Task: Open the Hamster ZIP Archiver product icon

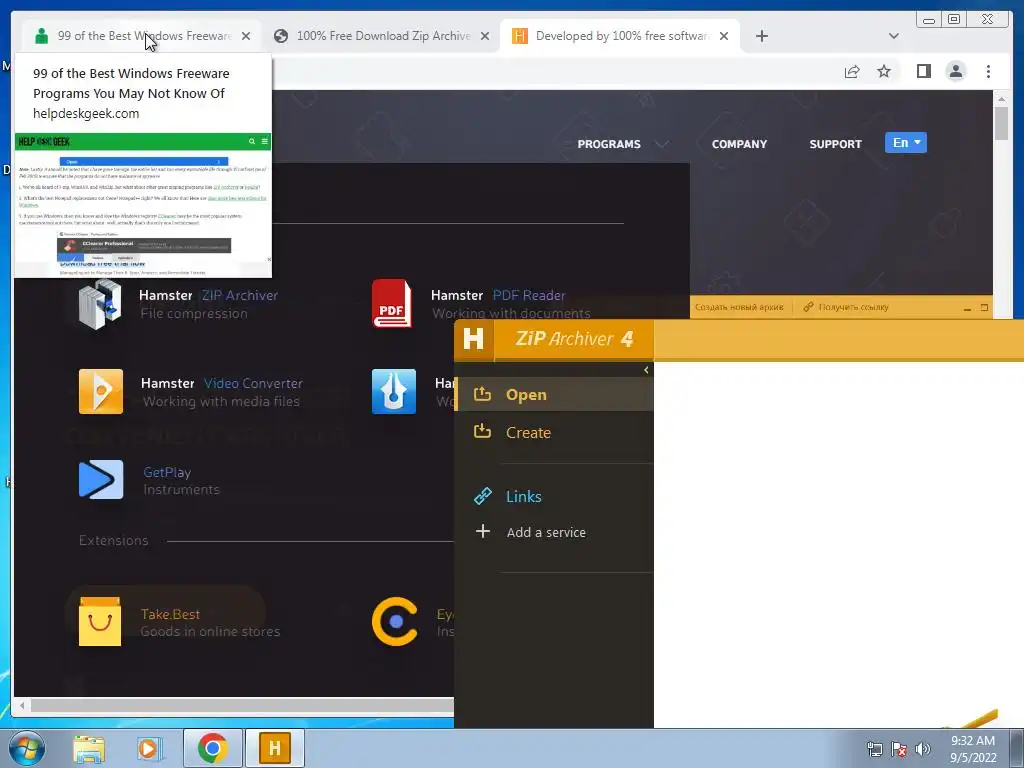Action: (100, 304)
